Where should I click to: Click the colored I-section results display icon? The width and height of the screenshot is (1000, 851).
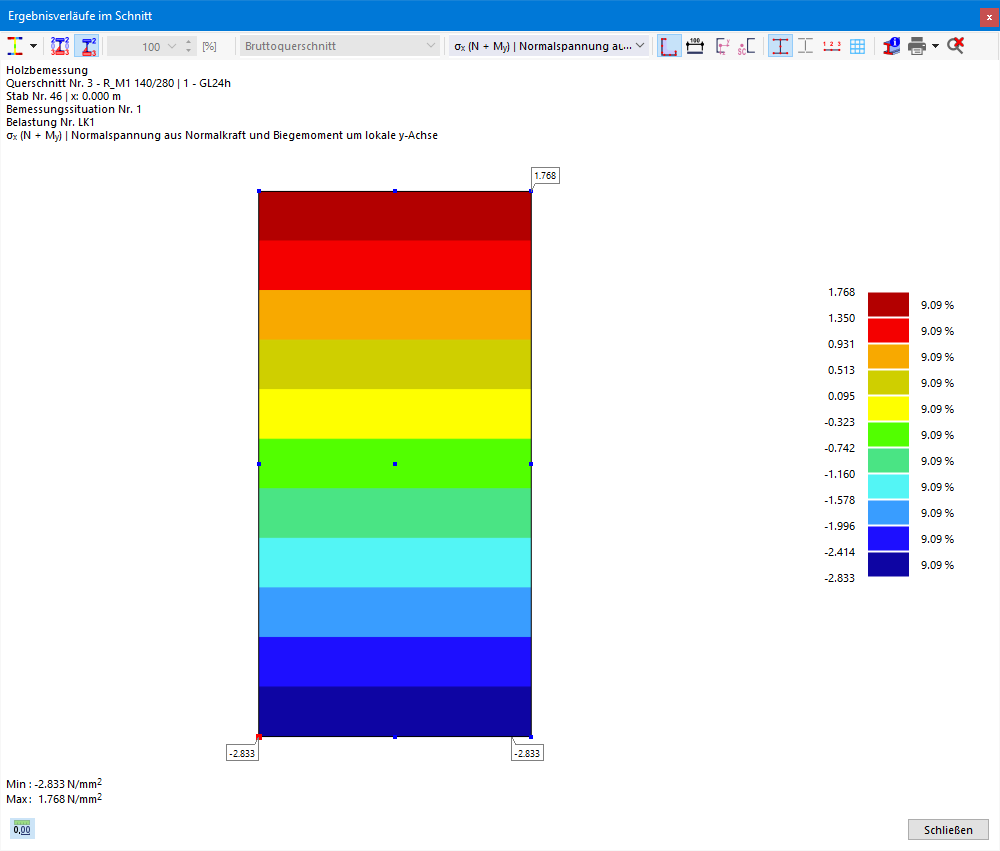coord(15,46)
